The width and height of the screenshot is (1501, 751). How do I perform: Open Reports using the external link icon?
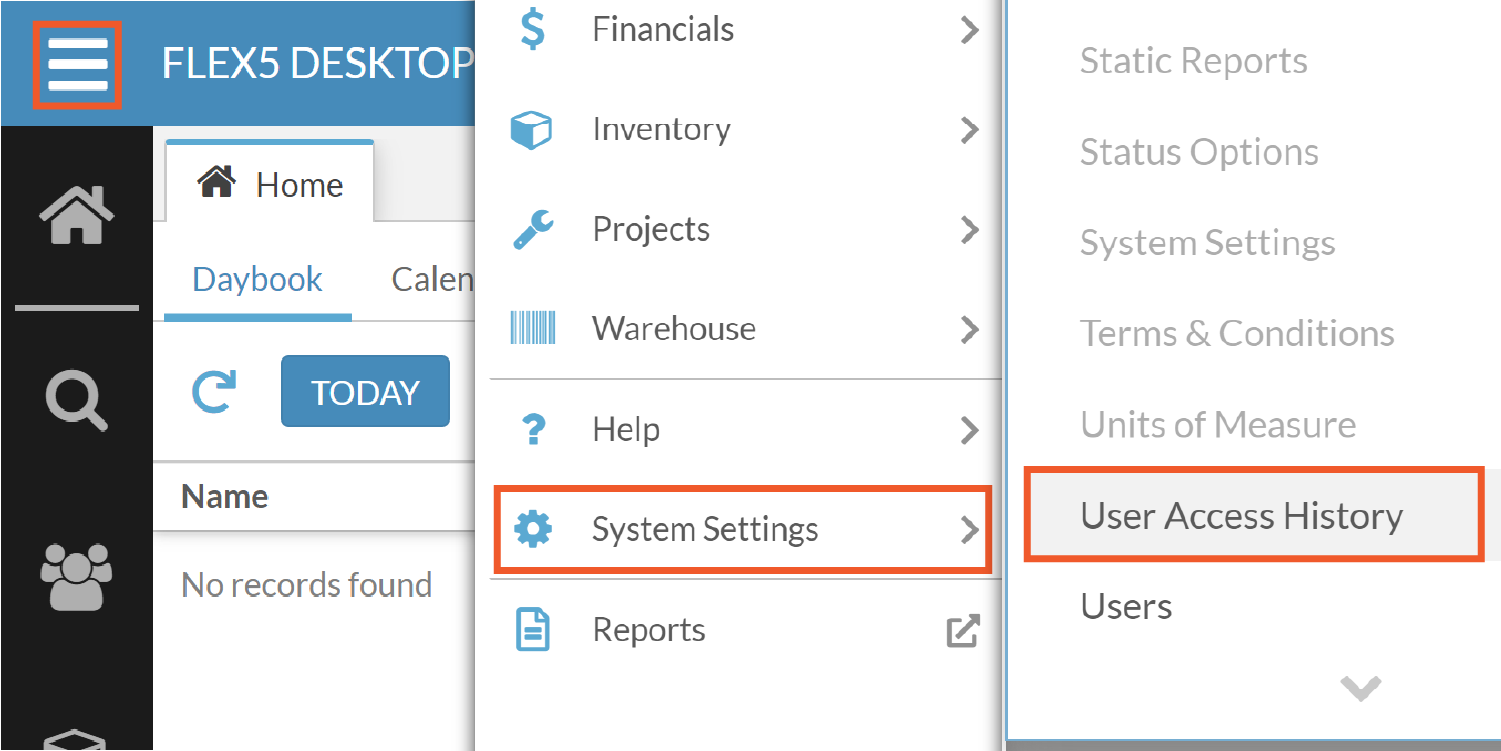(x=962, y=630)
